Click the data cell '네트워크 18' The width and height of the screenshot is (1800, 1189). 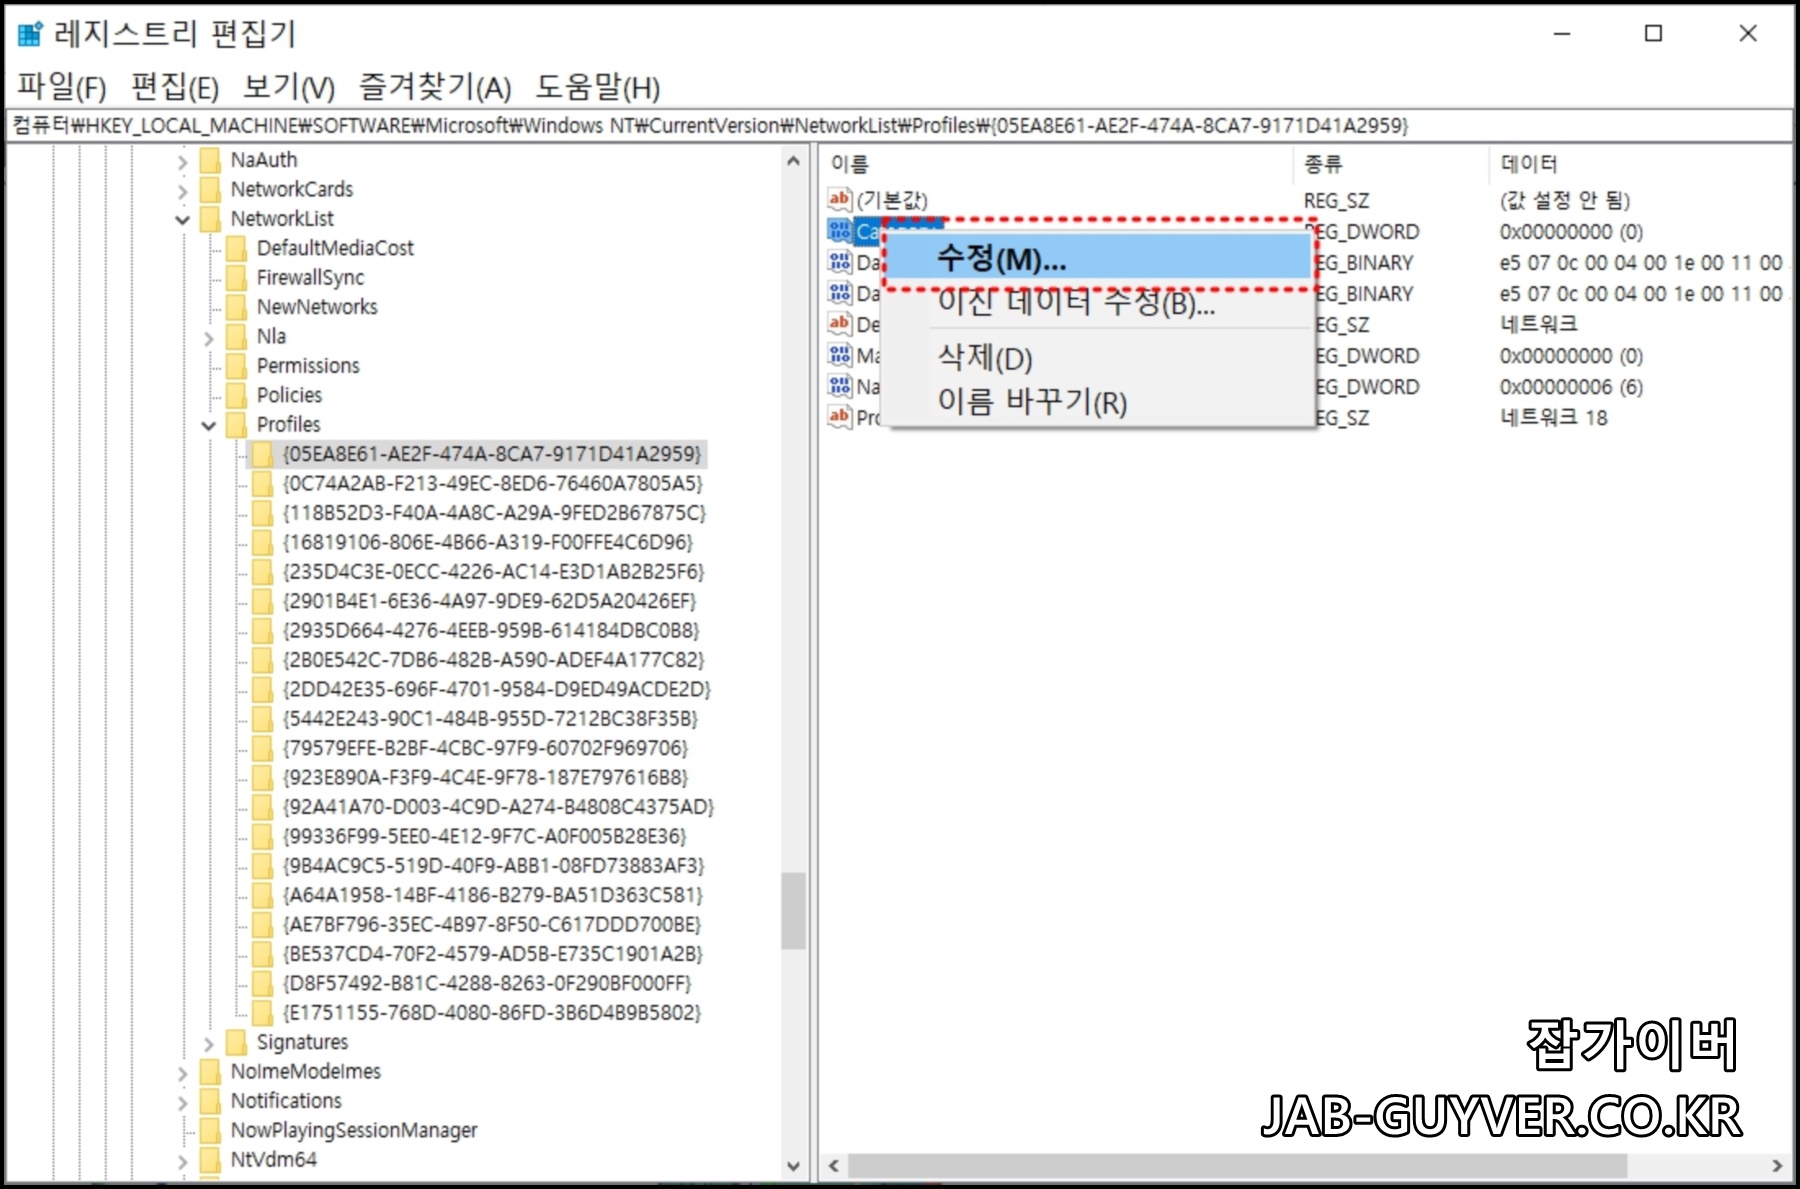coord(1553,417)
